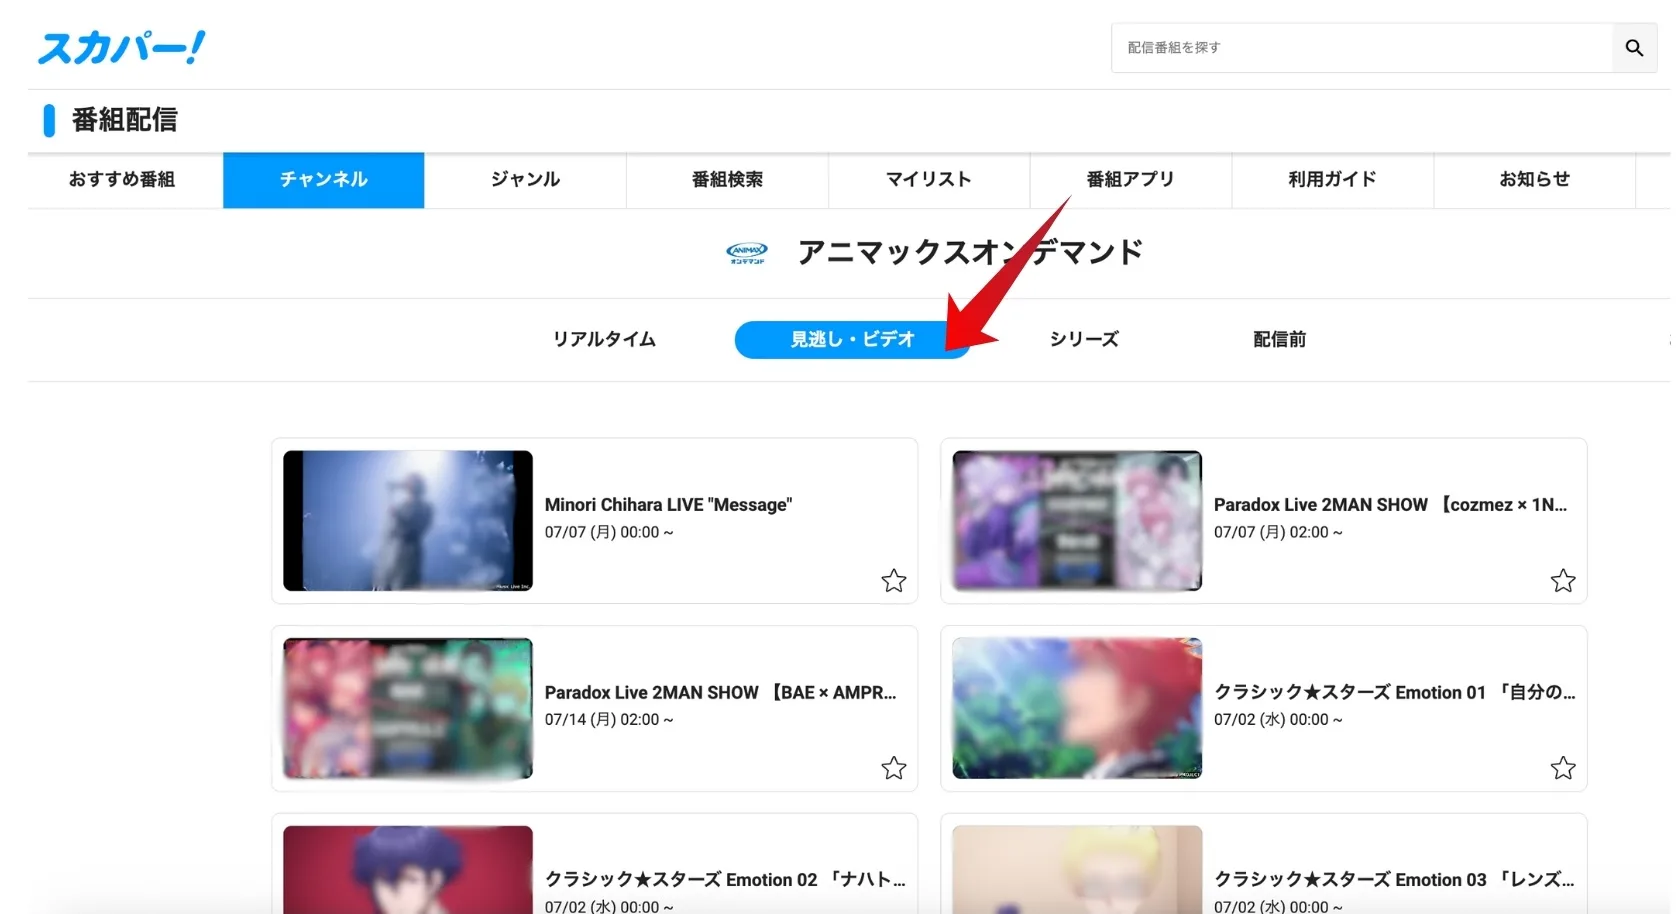Select the 配信前 filter
Screen dimensions: 1679x914
1280,340
